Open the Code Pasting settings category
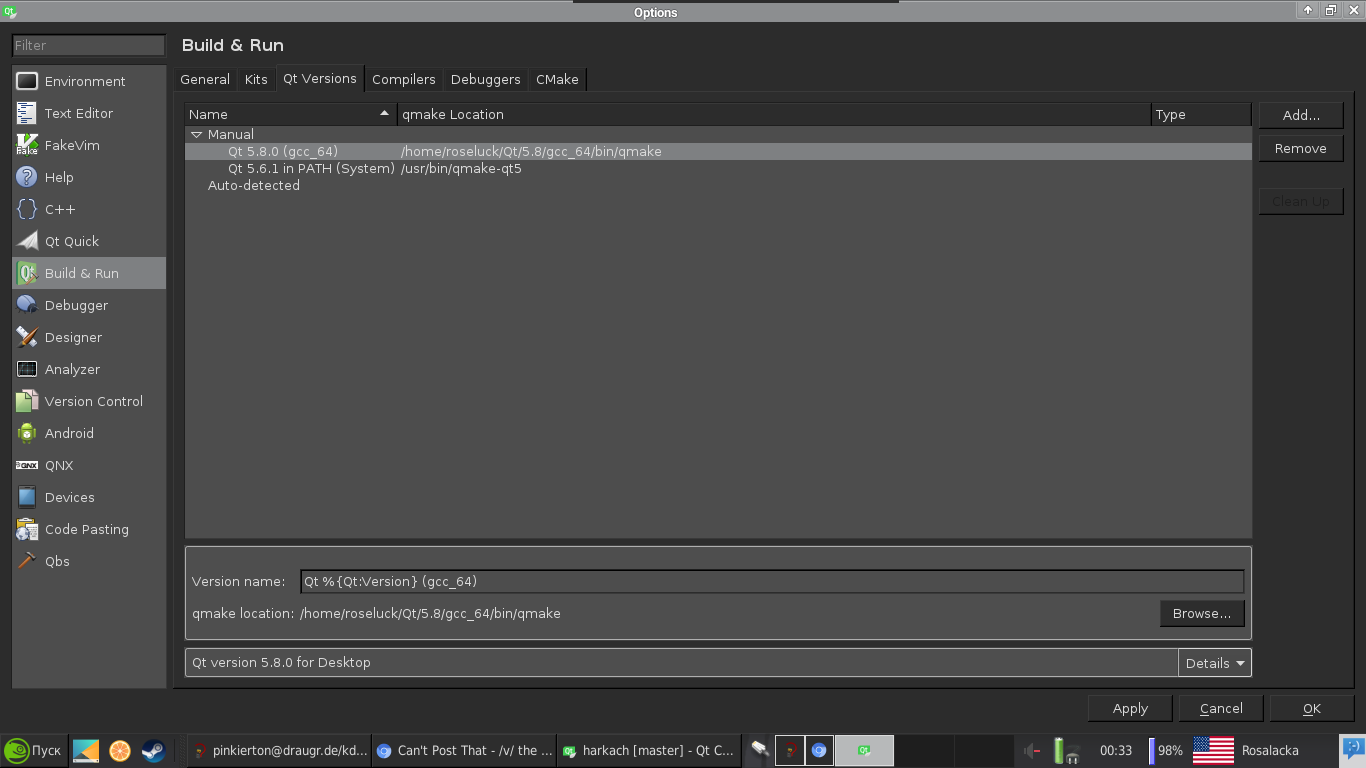 point(89,529)
